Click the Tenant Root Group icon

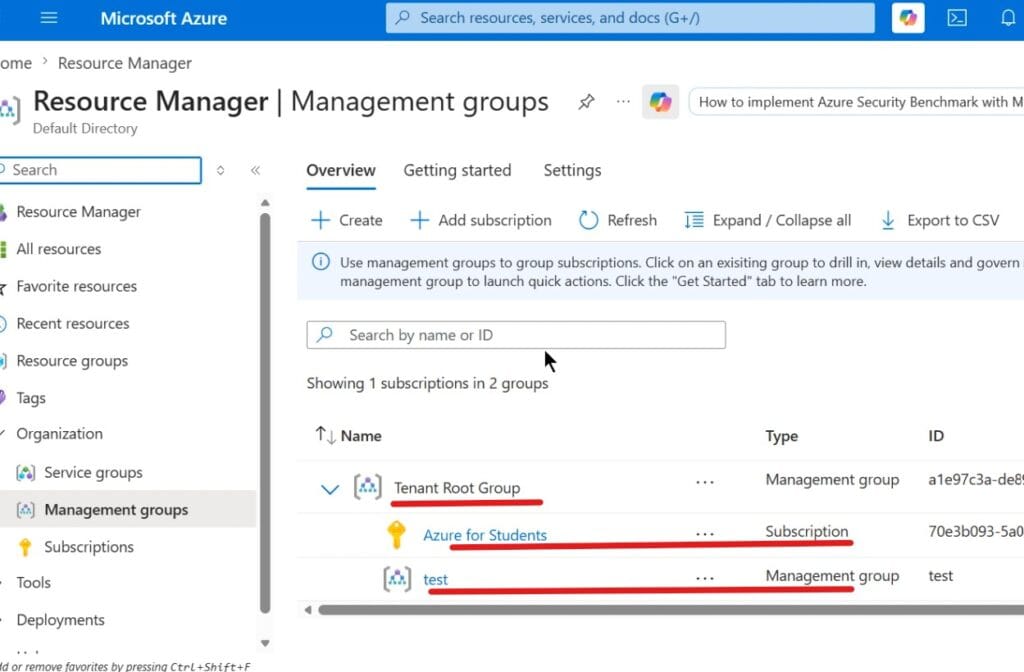[x=368, y=487]
